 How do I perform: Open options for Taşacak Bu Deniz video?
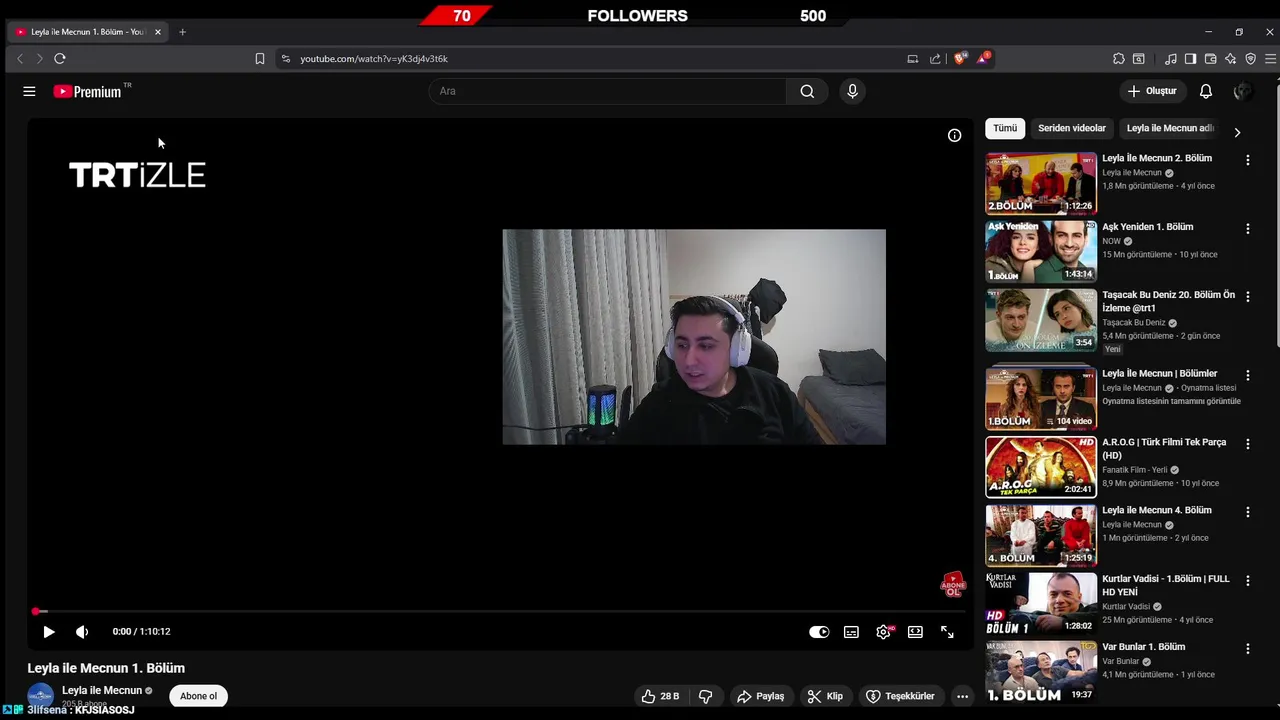pos(1247,297)
